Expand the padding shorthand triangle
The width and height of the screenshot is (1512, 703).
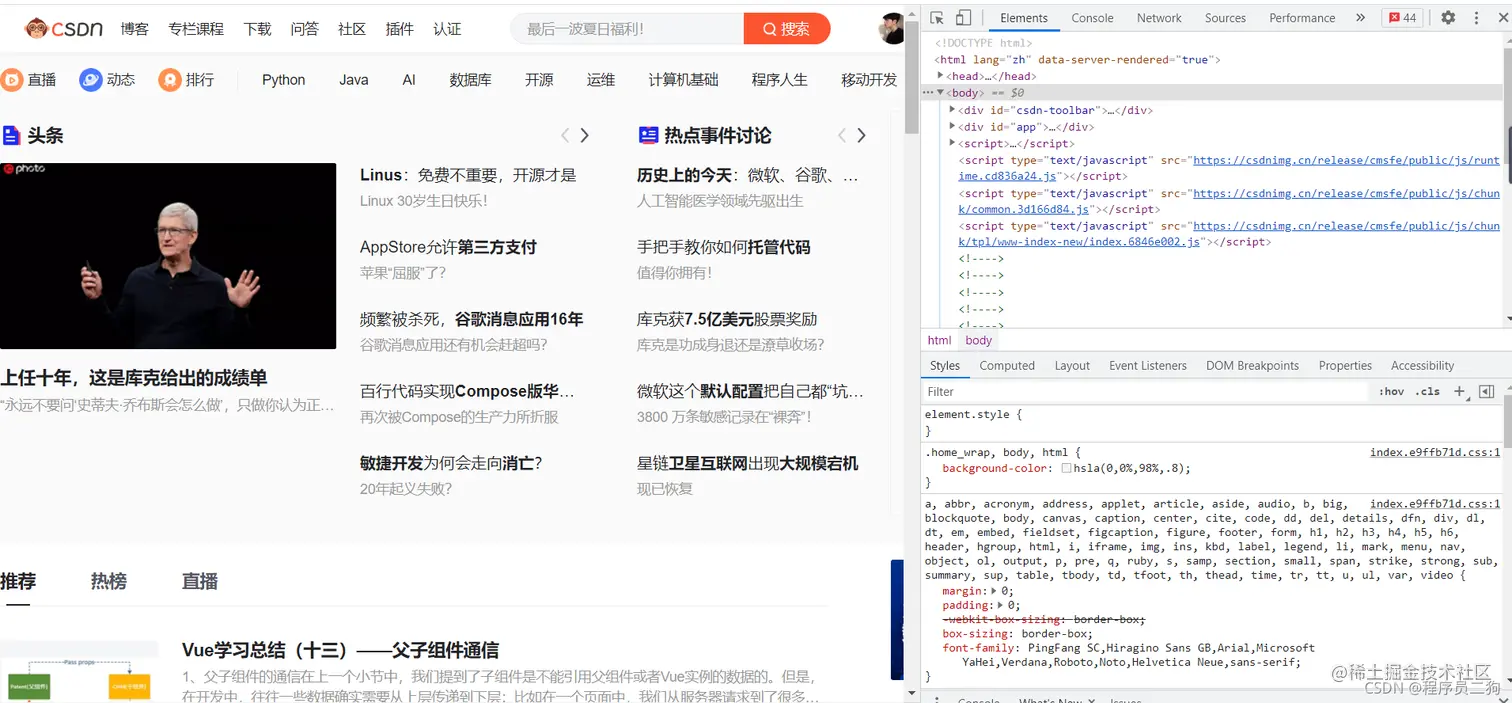tap(1000, 605)
